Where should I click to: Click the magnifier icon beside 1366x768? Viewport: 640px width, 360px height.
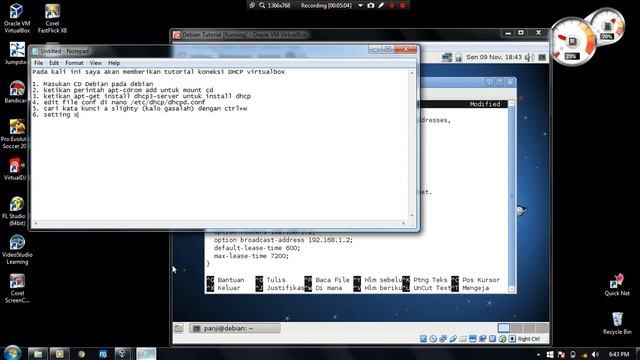262,5
